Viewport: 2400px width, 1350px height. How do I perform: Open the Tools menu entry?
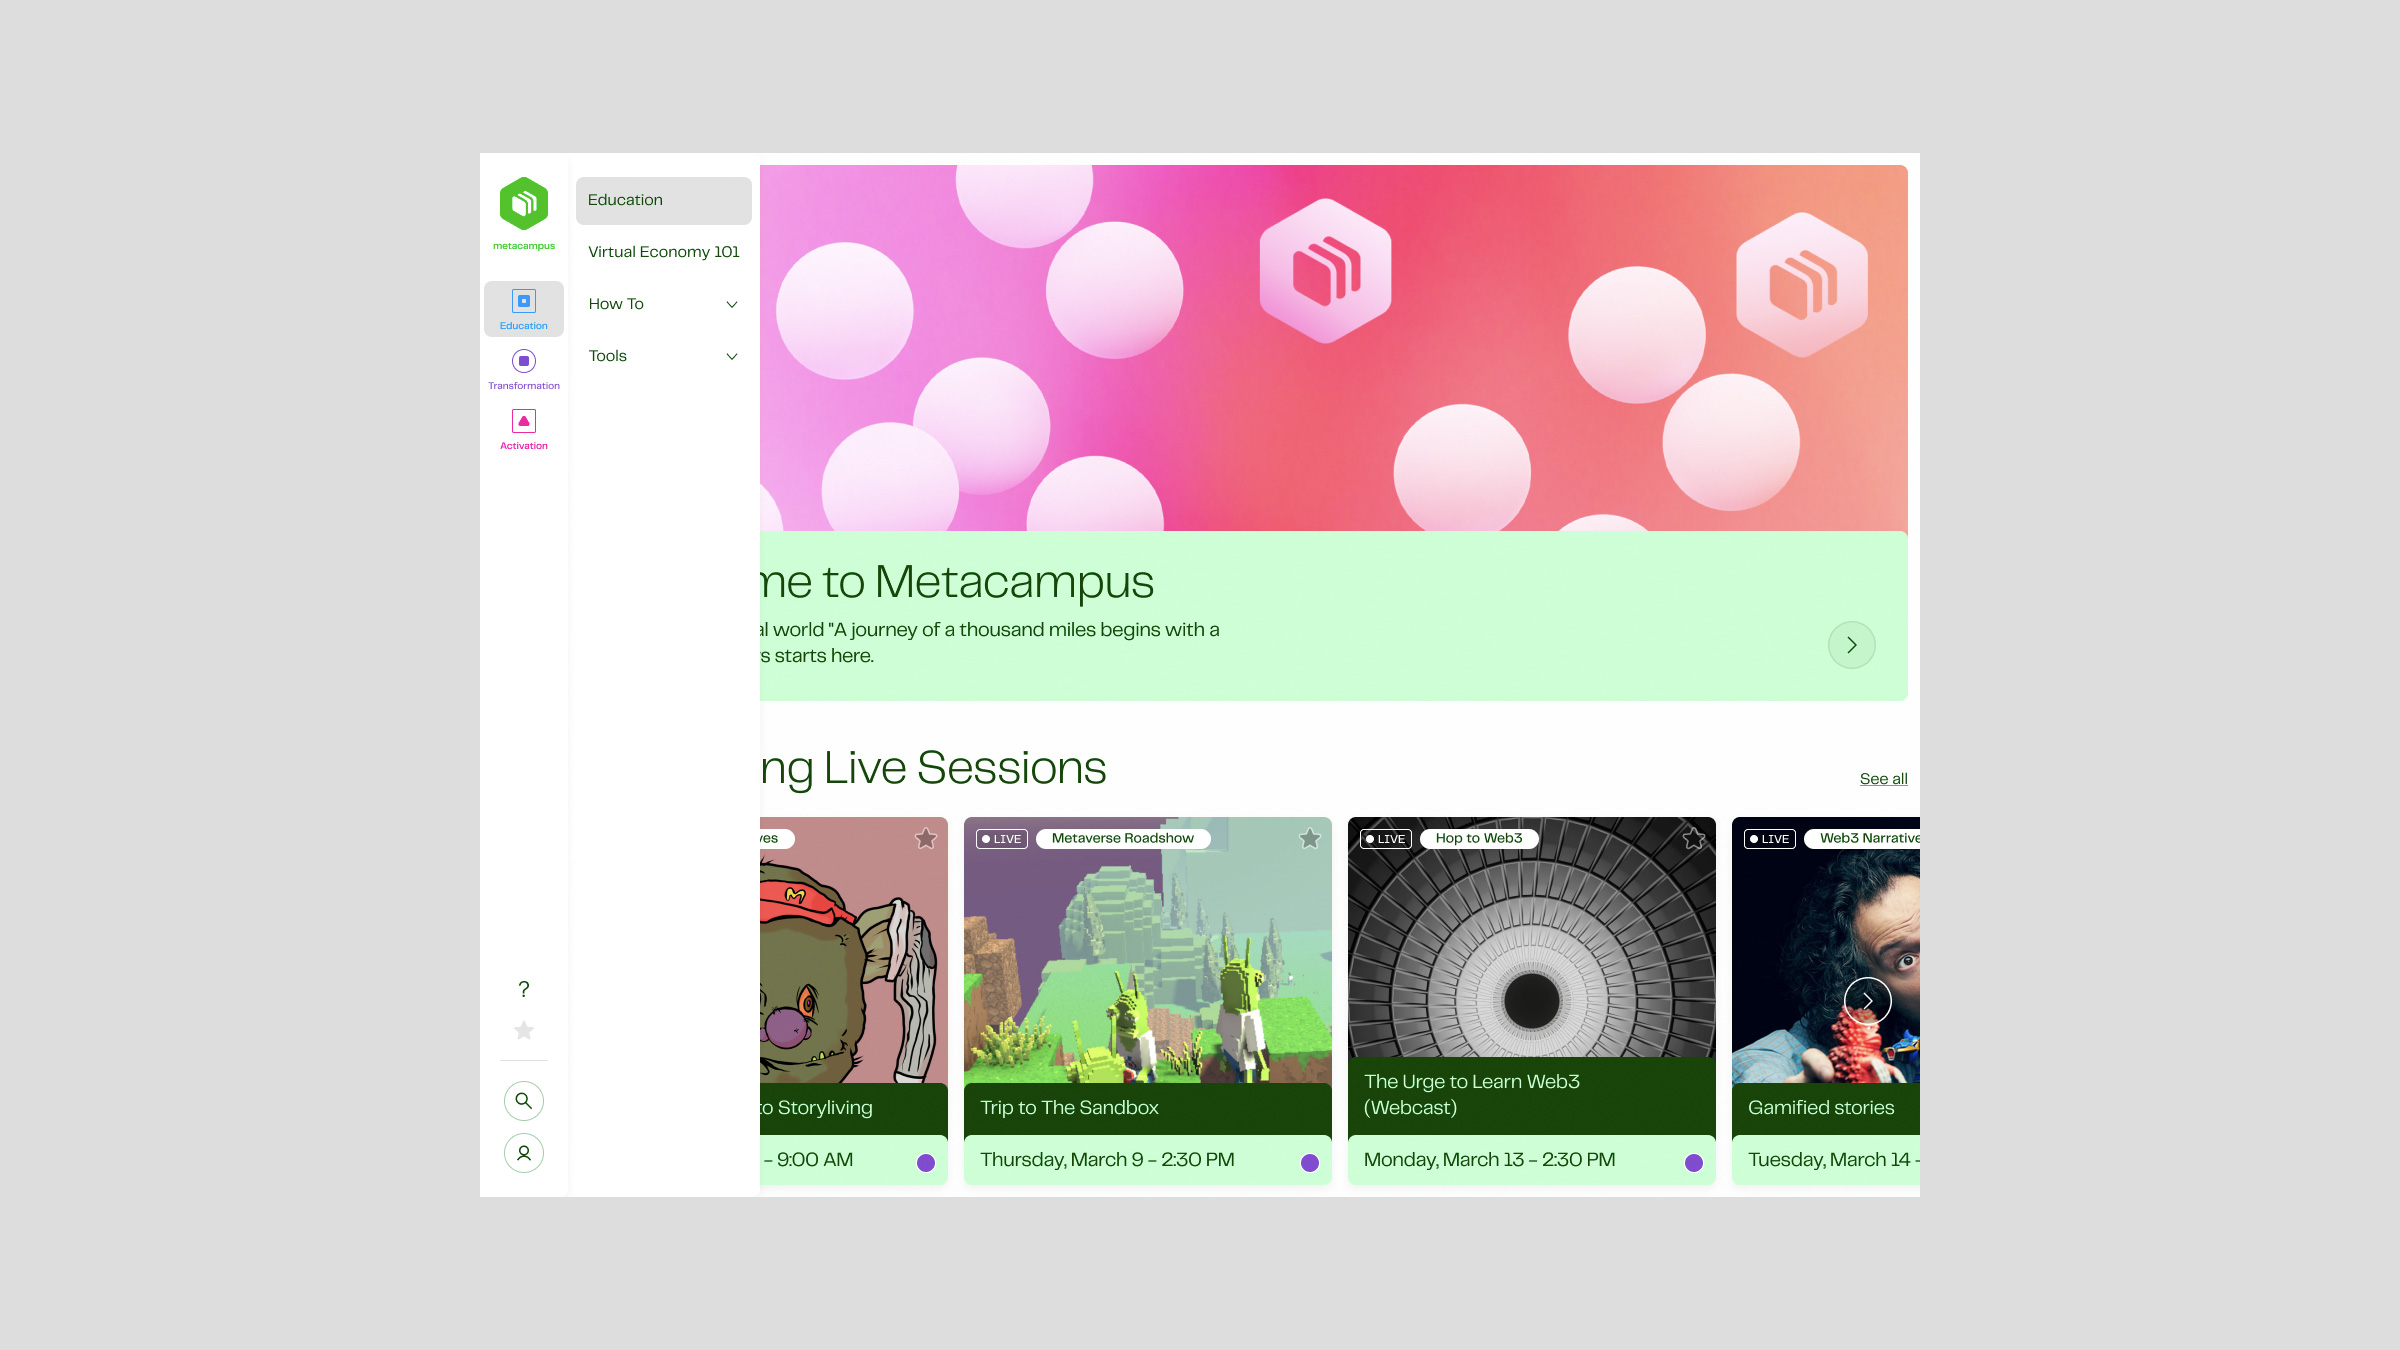[664, 356]
